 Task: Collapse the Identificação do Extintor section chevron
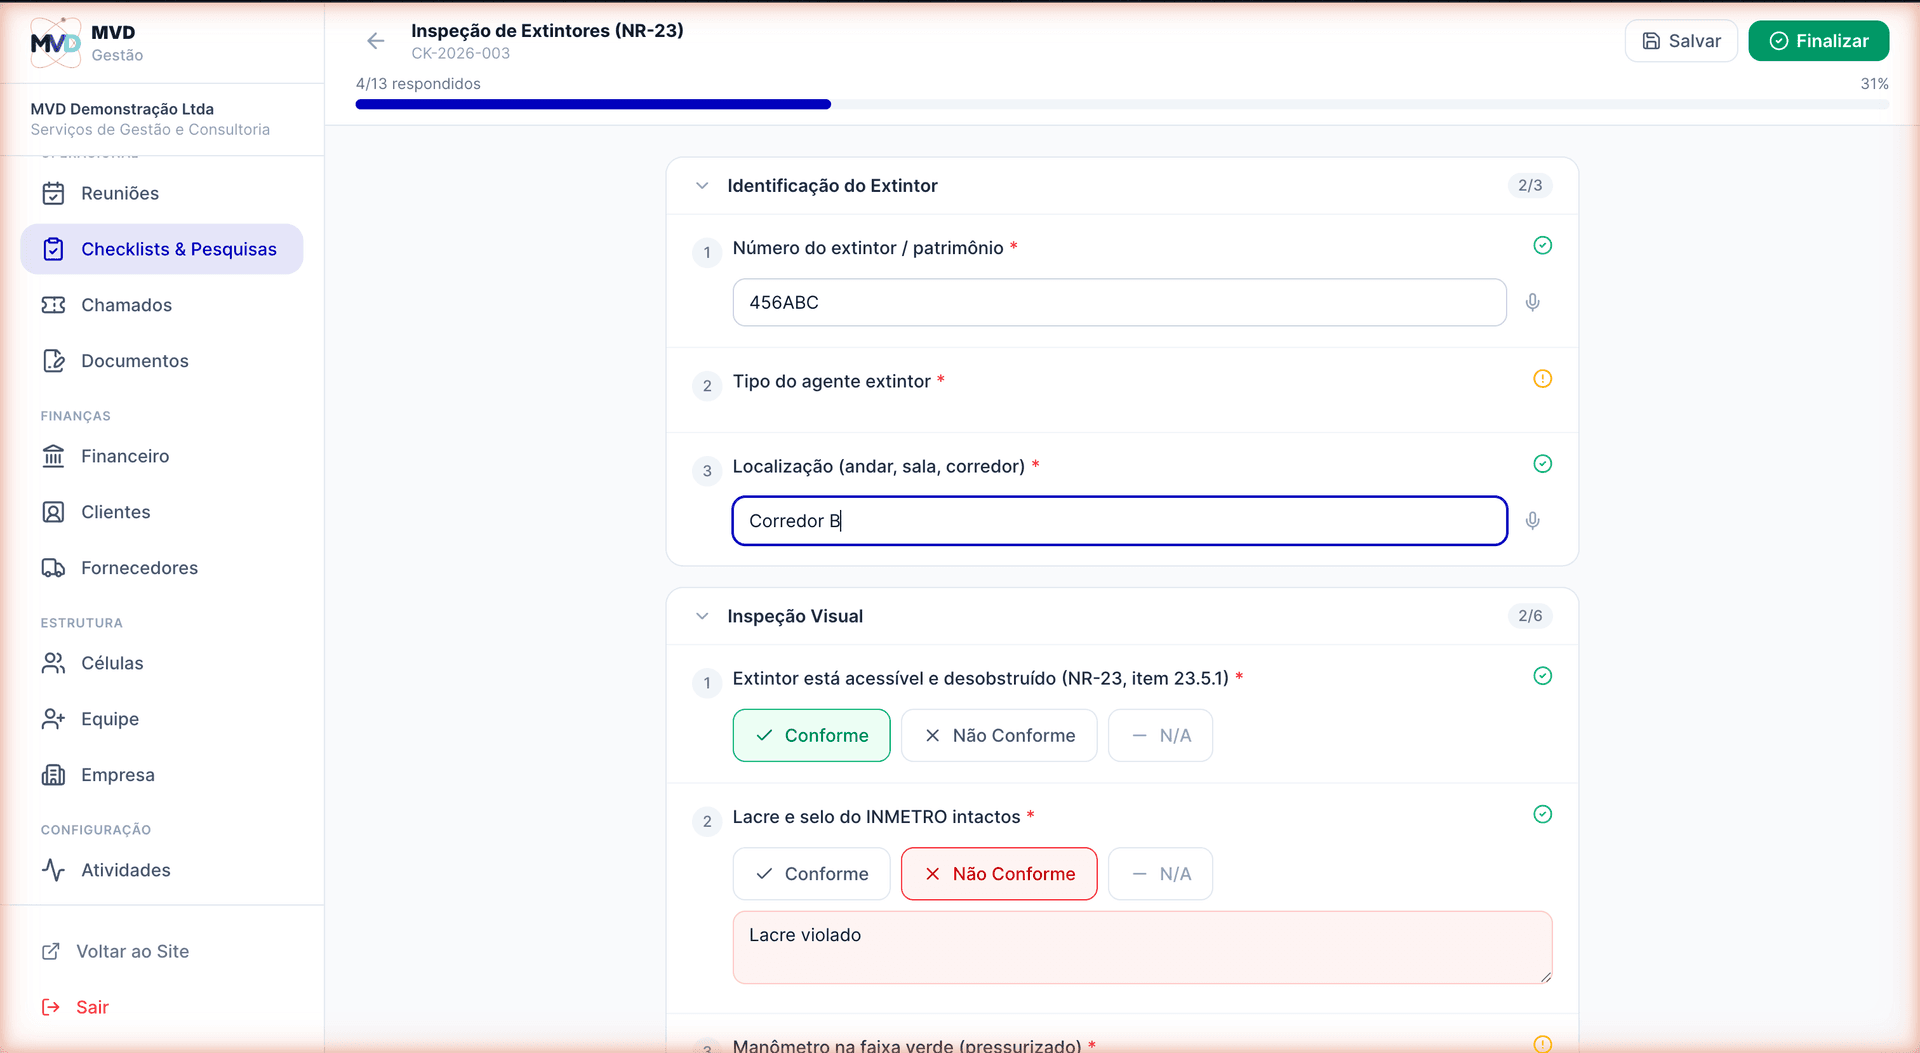702,186
